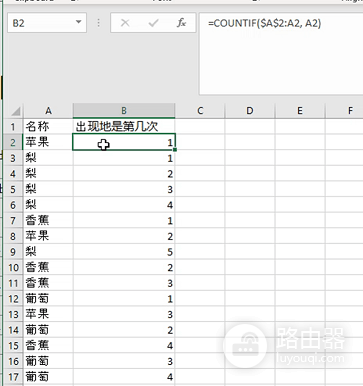
Task: Click cell A13 containing 苹果
Action: (x=48, y=314)
